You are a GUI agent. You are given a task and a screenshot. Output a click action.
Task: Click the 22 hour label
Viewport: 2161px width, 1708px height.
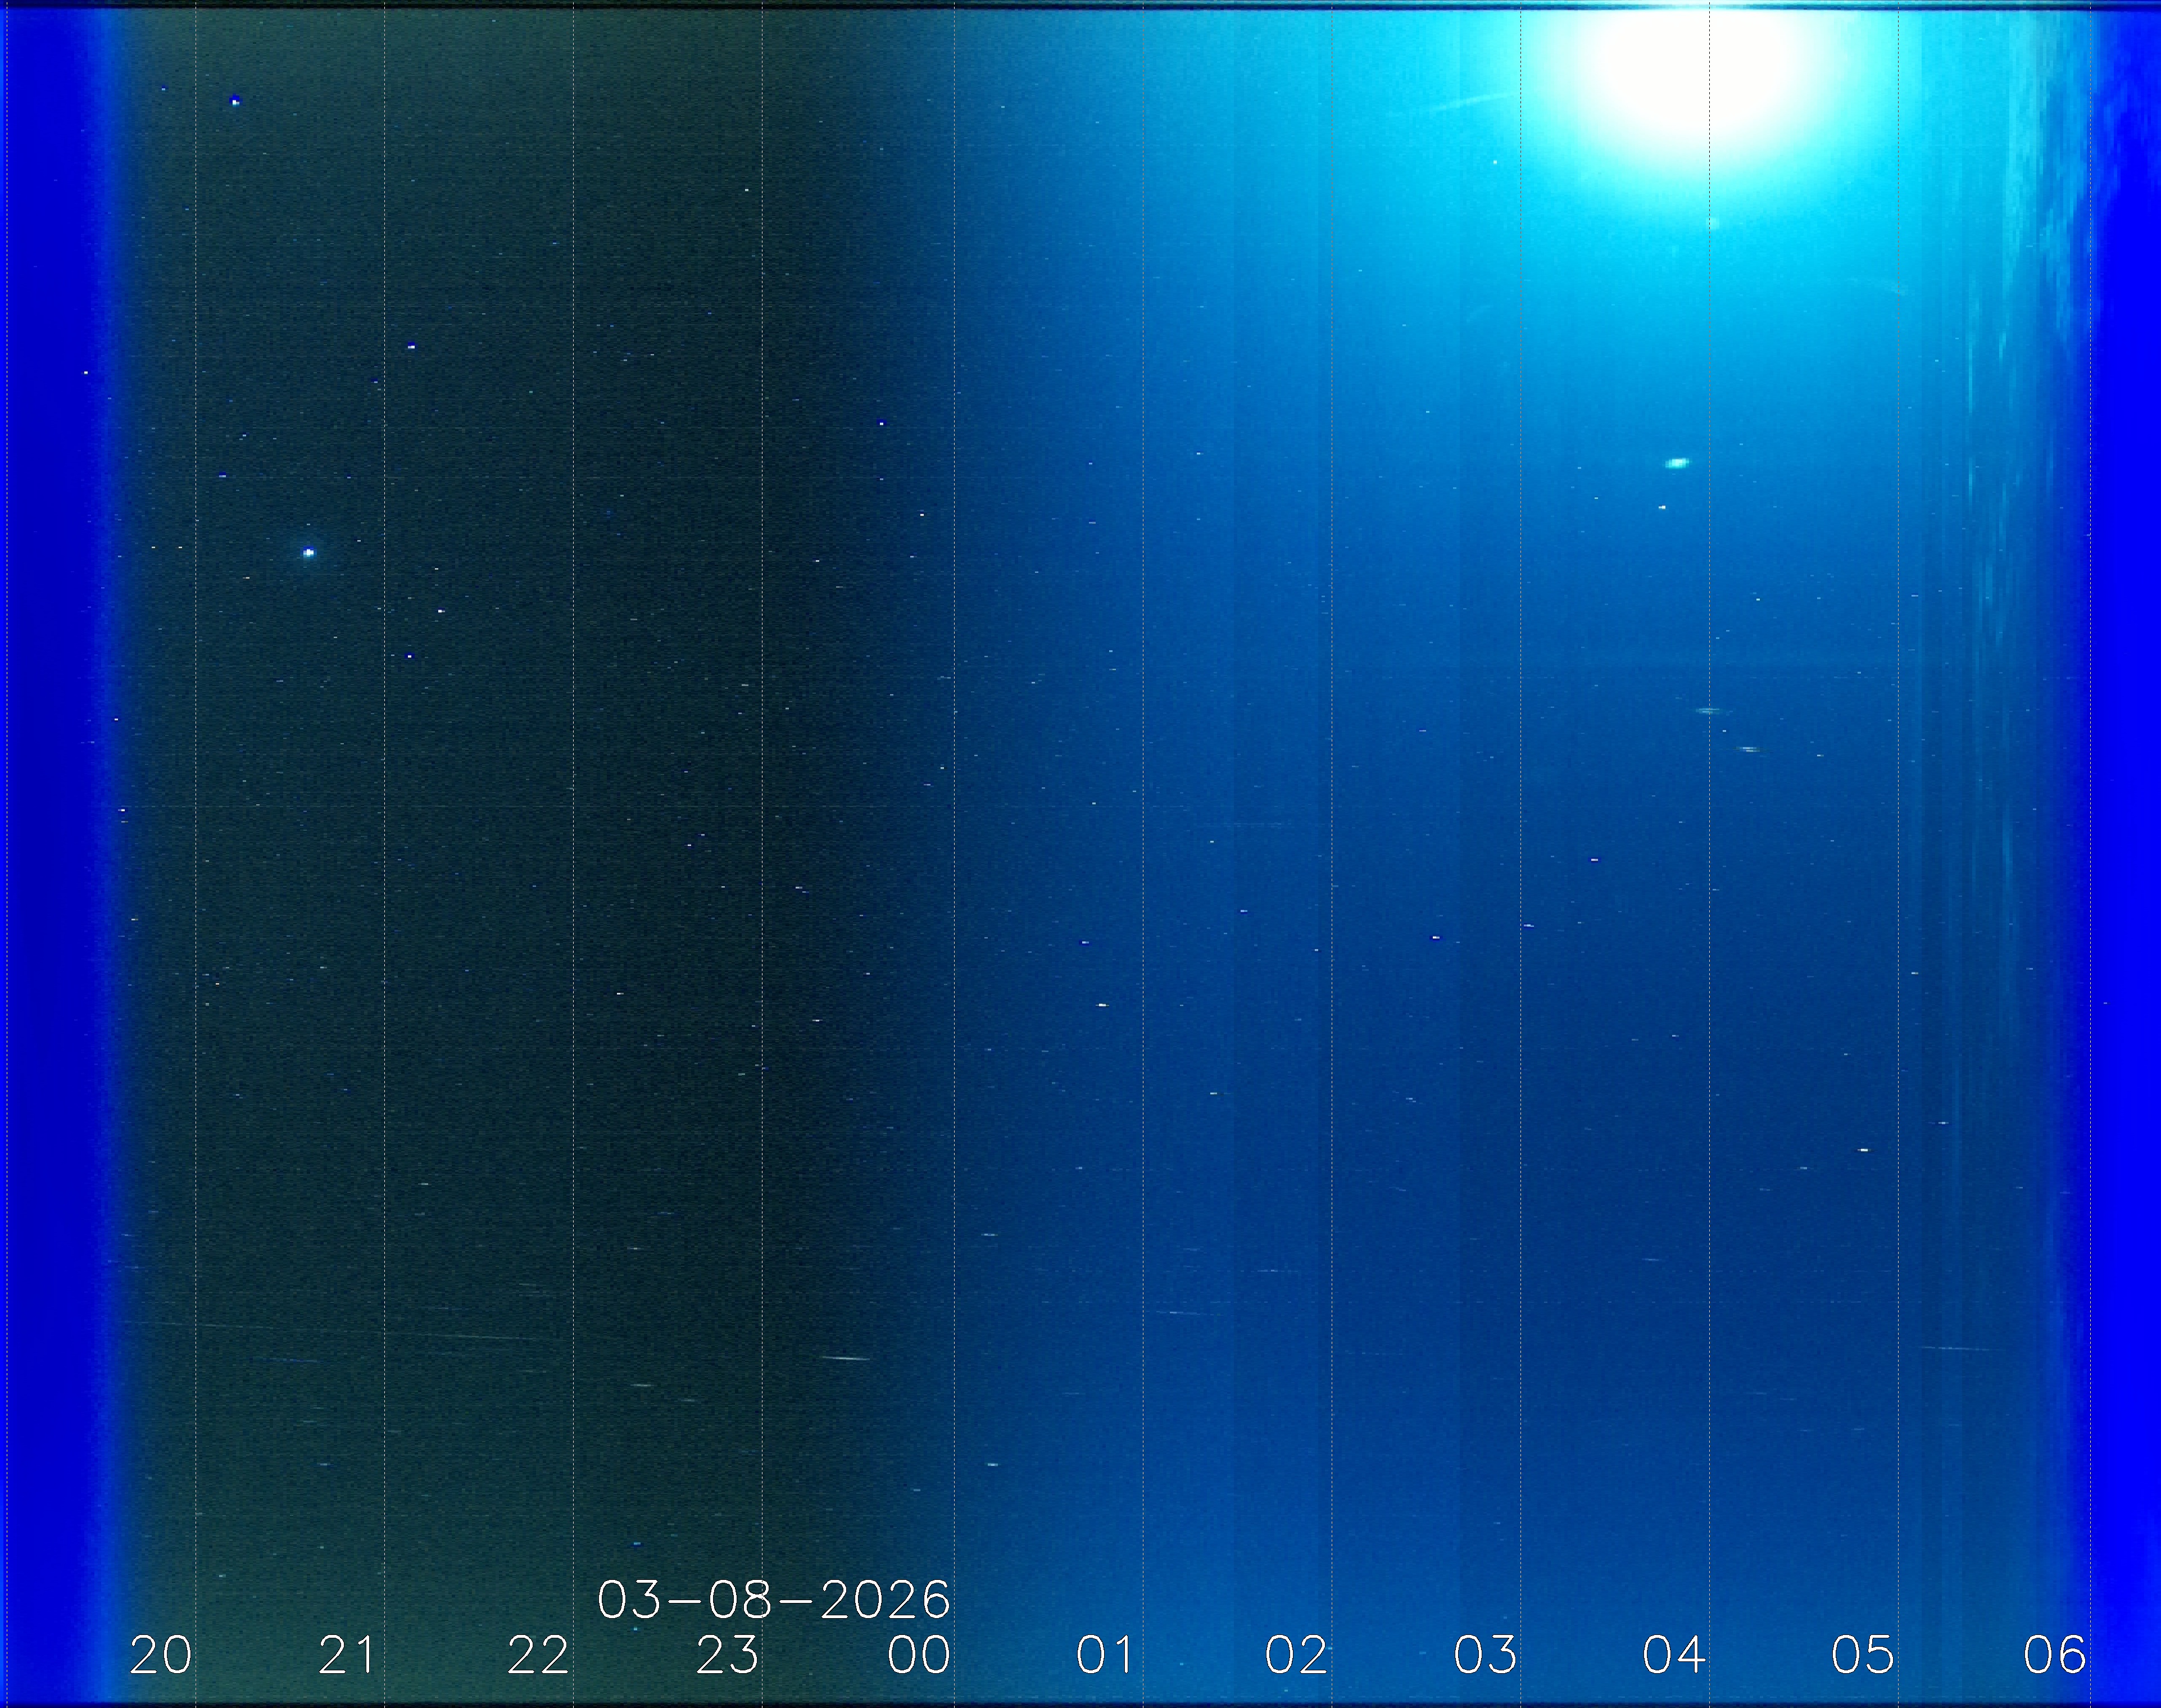(538, 1656)
